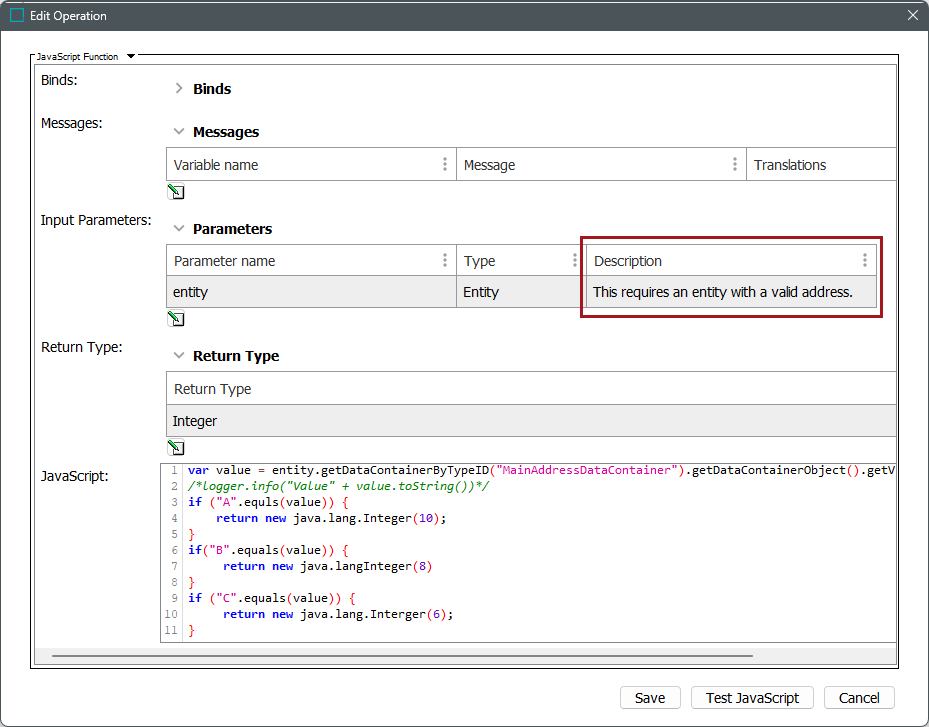The height and width of the screenshot is (727, 929).
Task: Click the edit icon below Messages table
Action: [x=176, y=192]
